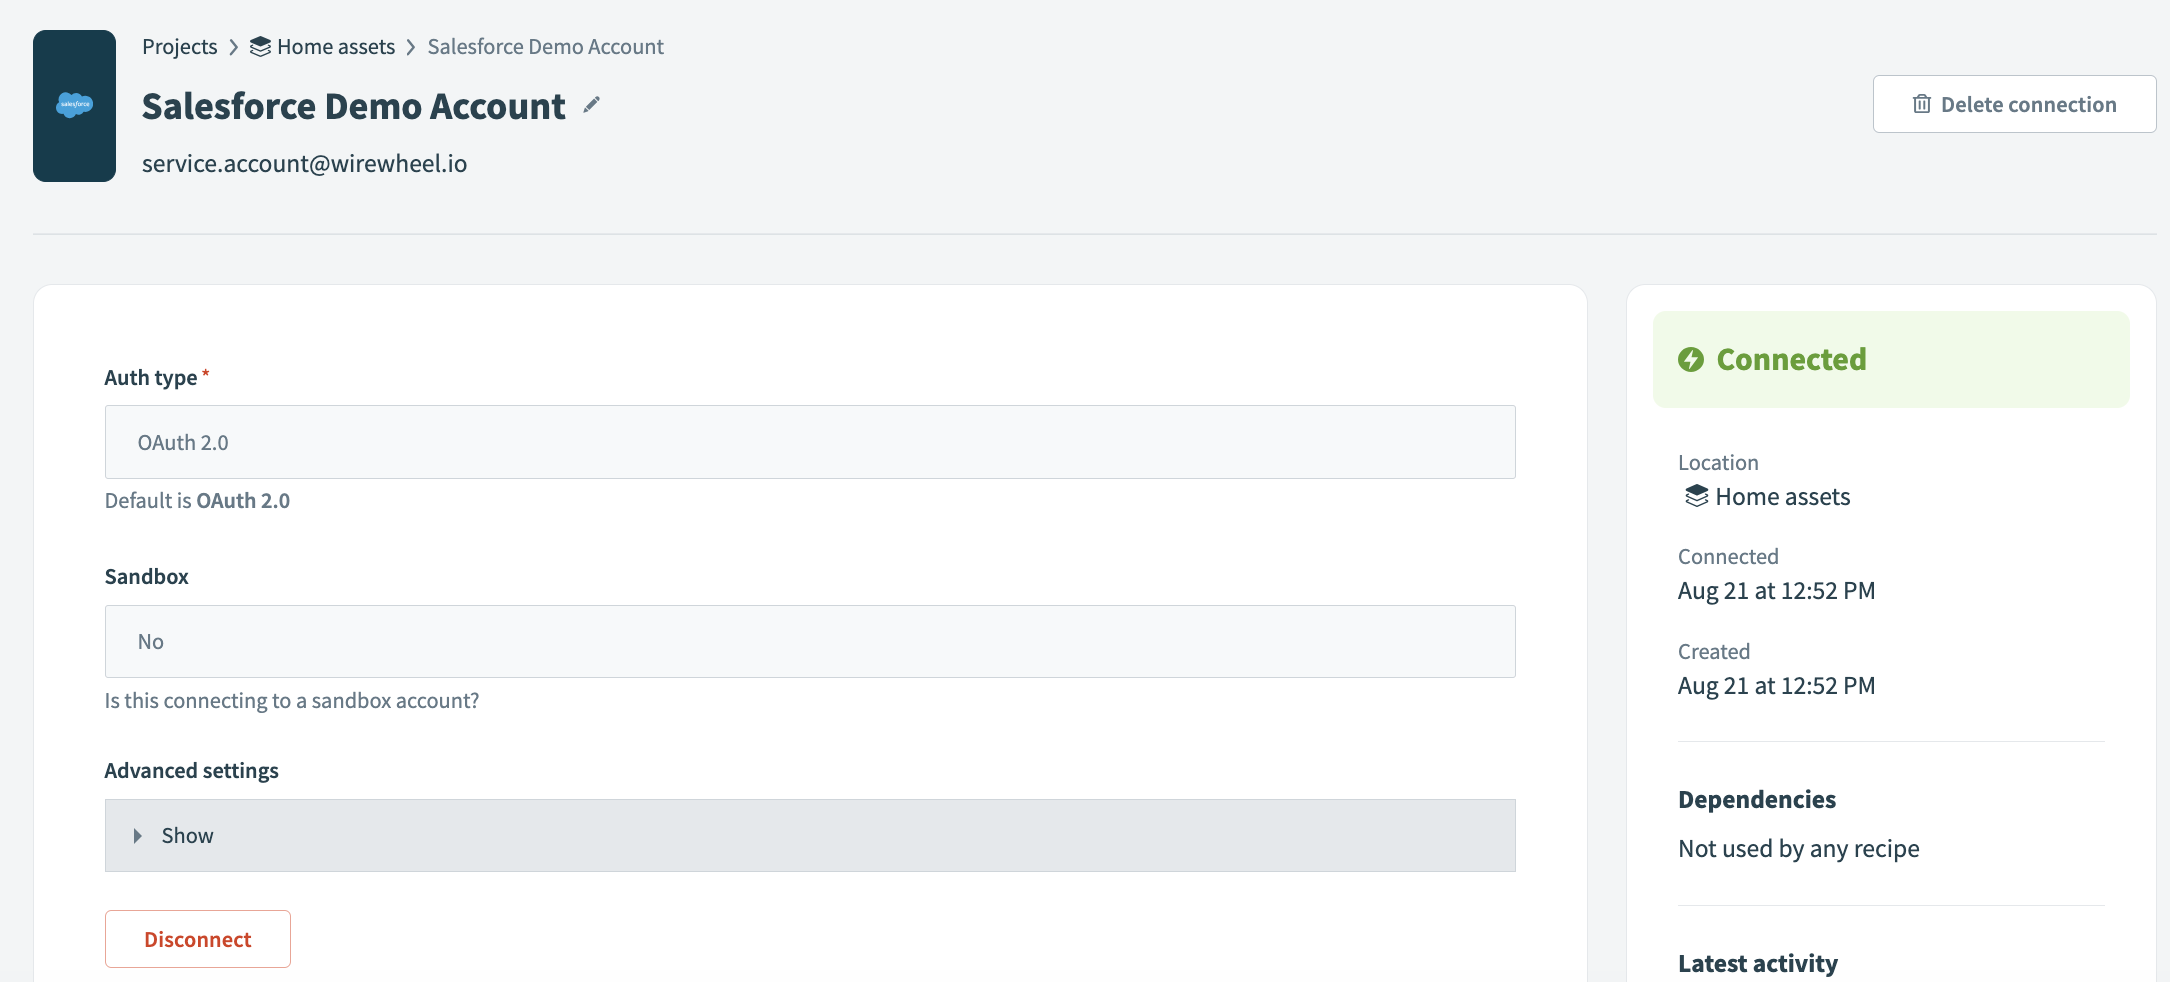Click the Latest activity heading

1757,964
